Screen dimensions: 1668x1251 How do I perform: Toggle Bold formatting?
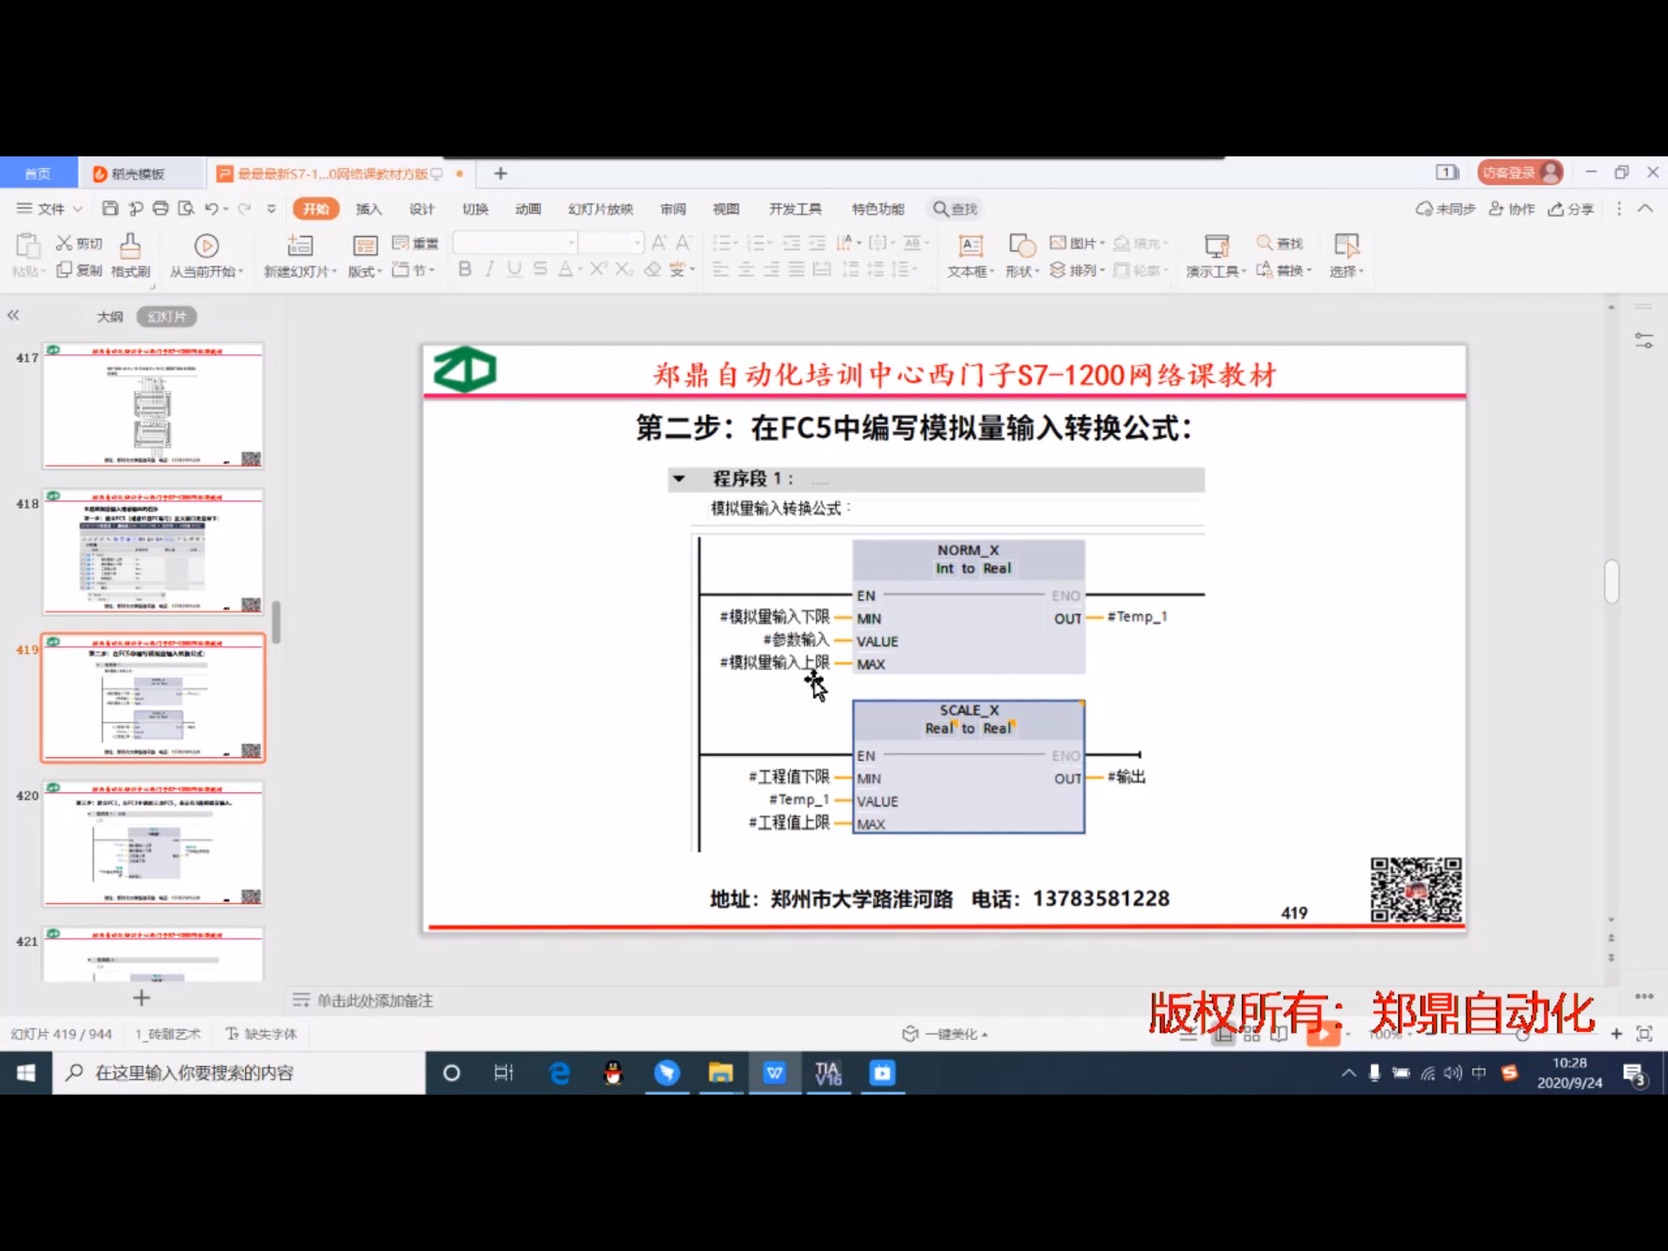[465, 269]
